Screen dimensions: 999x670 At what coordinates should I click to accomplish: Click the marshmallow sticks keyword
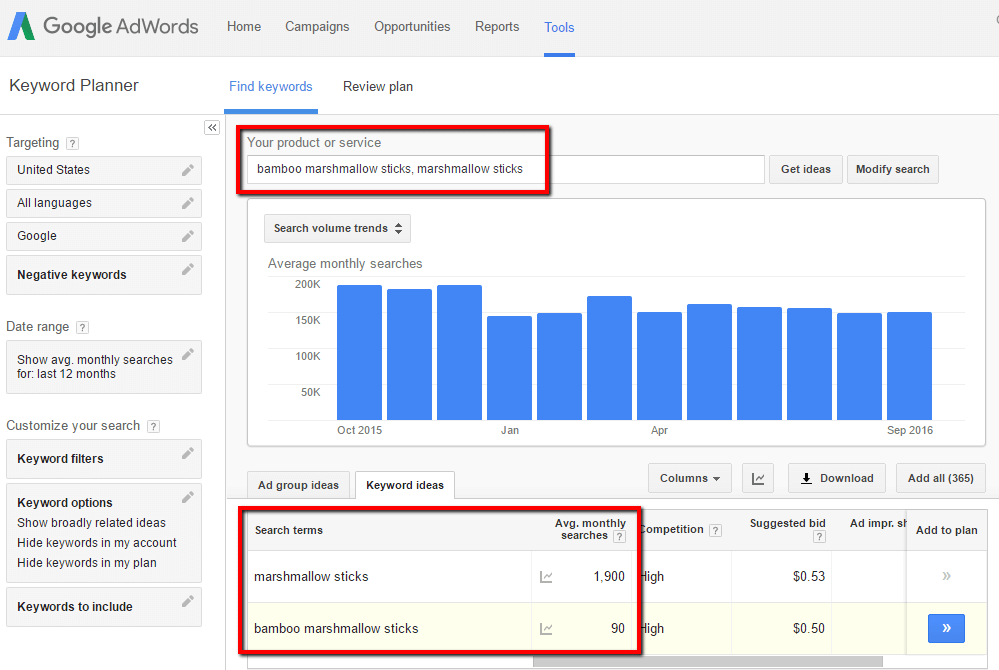(x=311, y=577)
